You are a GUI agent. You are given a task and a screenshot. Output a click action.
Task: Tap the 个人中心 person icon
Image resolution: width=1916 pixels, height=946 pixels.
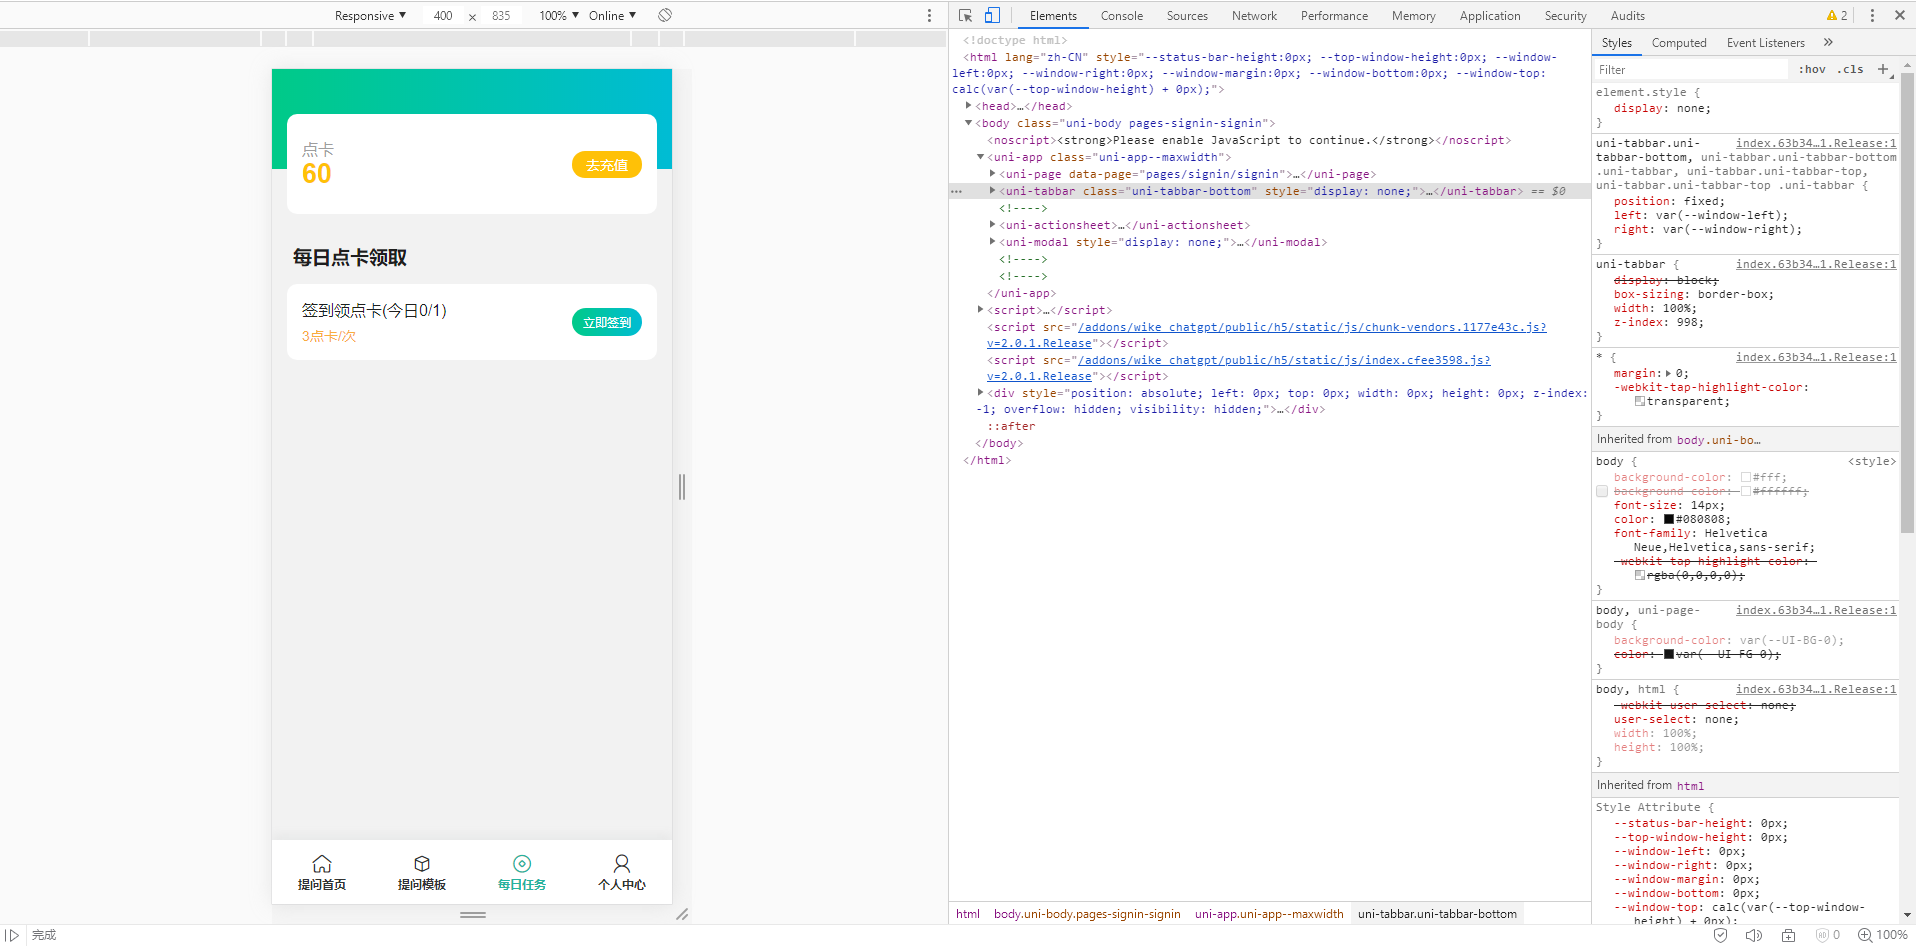point(622,863)
